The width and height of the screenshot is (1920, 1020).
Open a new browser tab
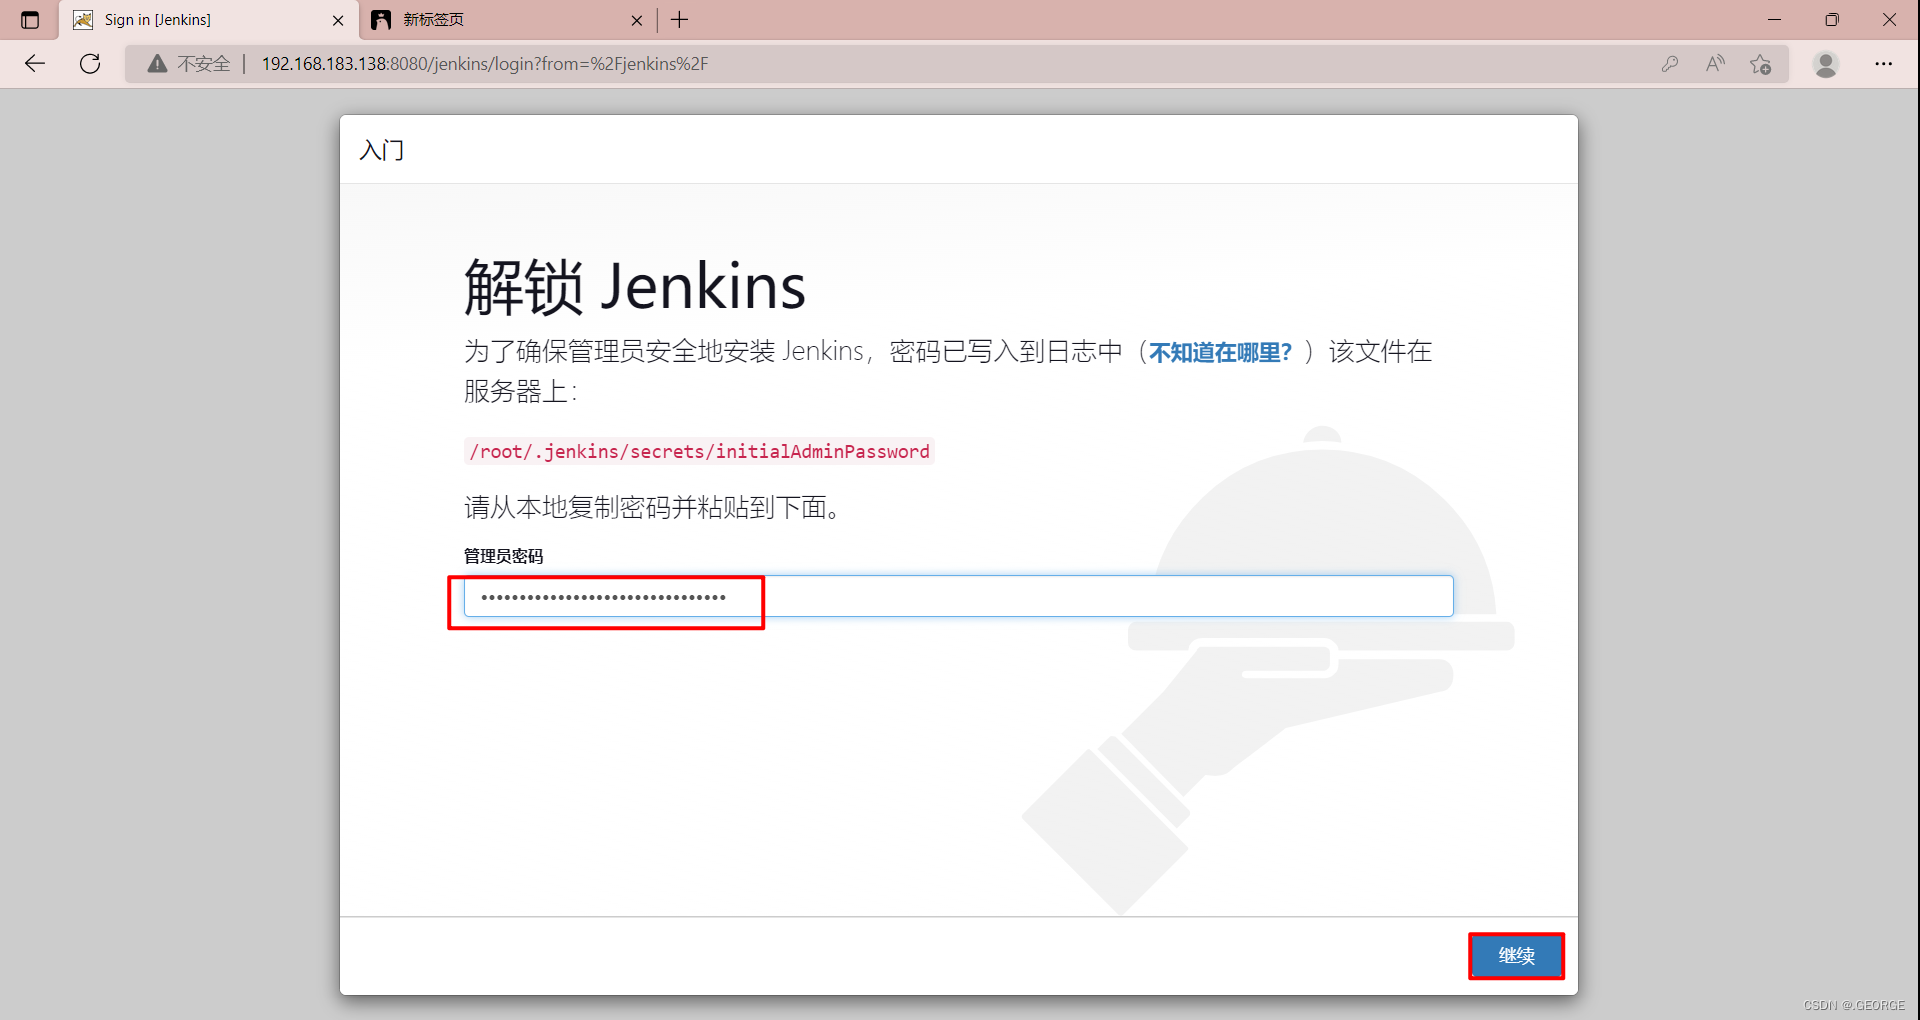[x=680, y=20]
